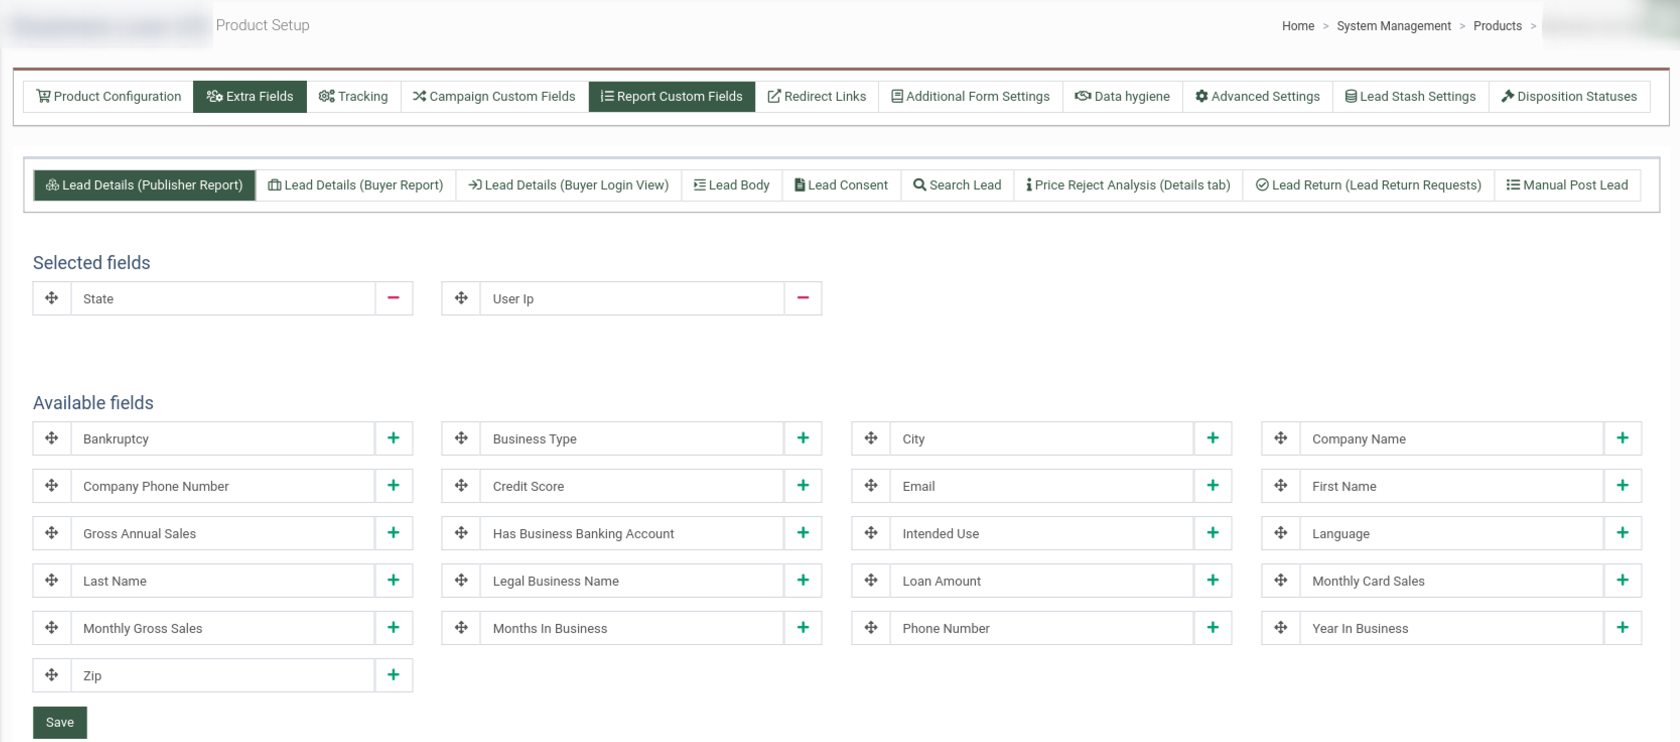The image size is (1680, 742).
Task: Click drag handle beside Language field
Action: click(x=1280, y=533)
